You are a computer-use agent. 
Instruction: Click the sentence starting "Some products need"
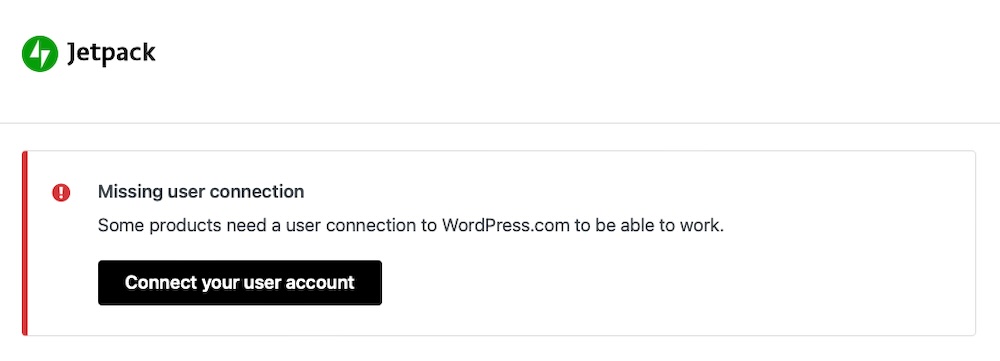(x=411, y=226)
